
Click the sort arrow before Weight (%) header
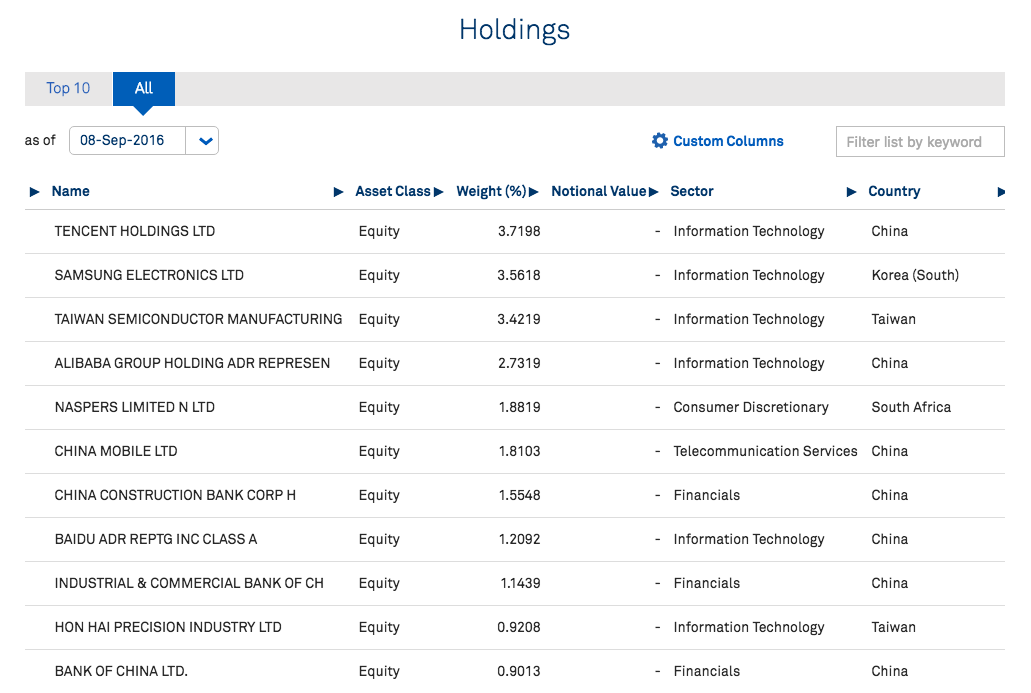pyautogui.click(x=439, y=192)
